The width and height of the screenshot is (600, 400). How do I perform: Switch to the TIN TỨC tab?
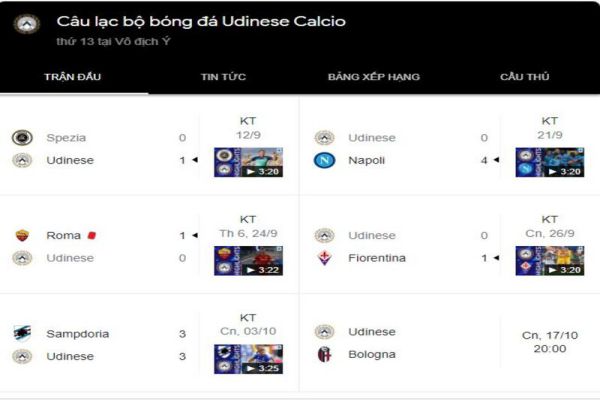pyautogui.click(x=223, y=77)
